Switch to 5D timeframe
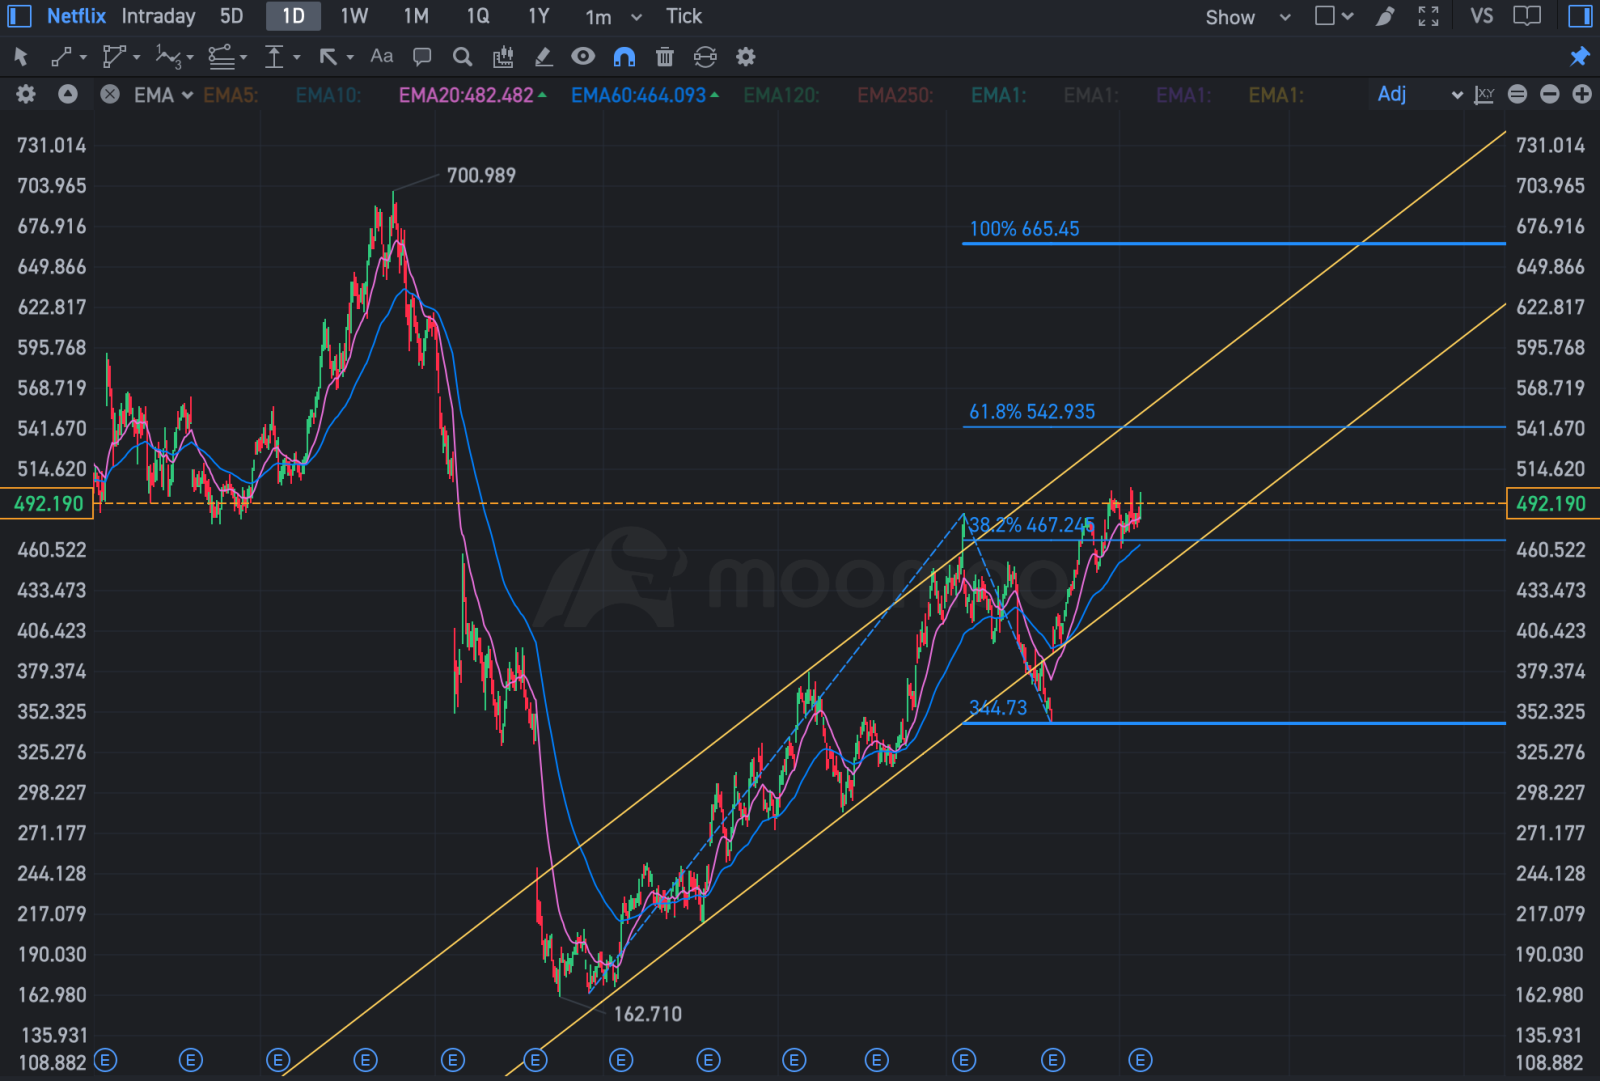Screen dimensions: 1600x1081 point(231,16)
